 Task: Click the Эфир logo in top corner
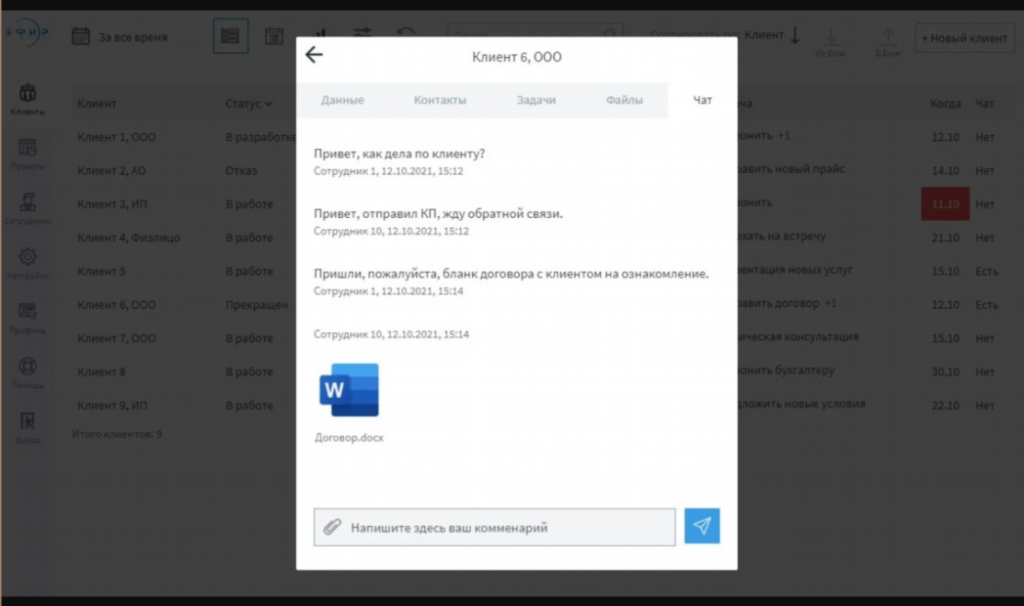click(27, 33)
